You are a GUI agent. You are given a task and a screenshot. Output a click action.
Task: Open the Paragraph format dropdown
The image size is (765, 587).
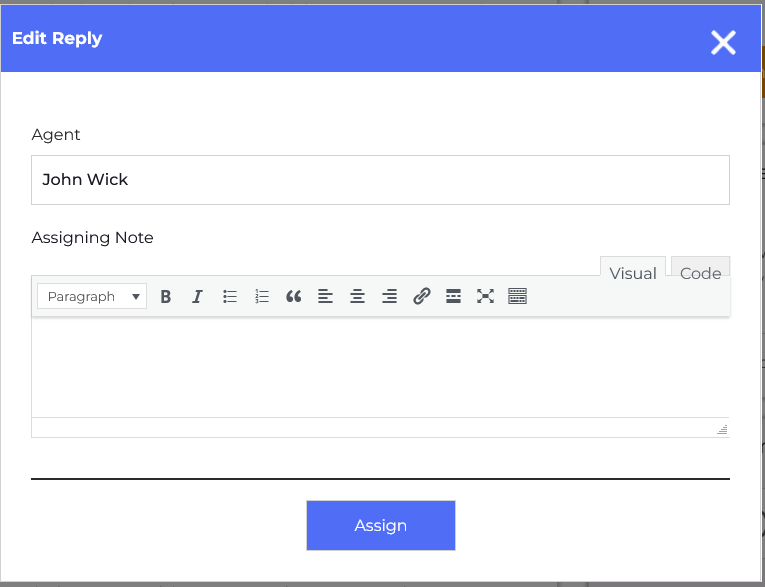pos(92,296)
